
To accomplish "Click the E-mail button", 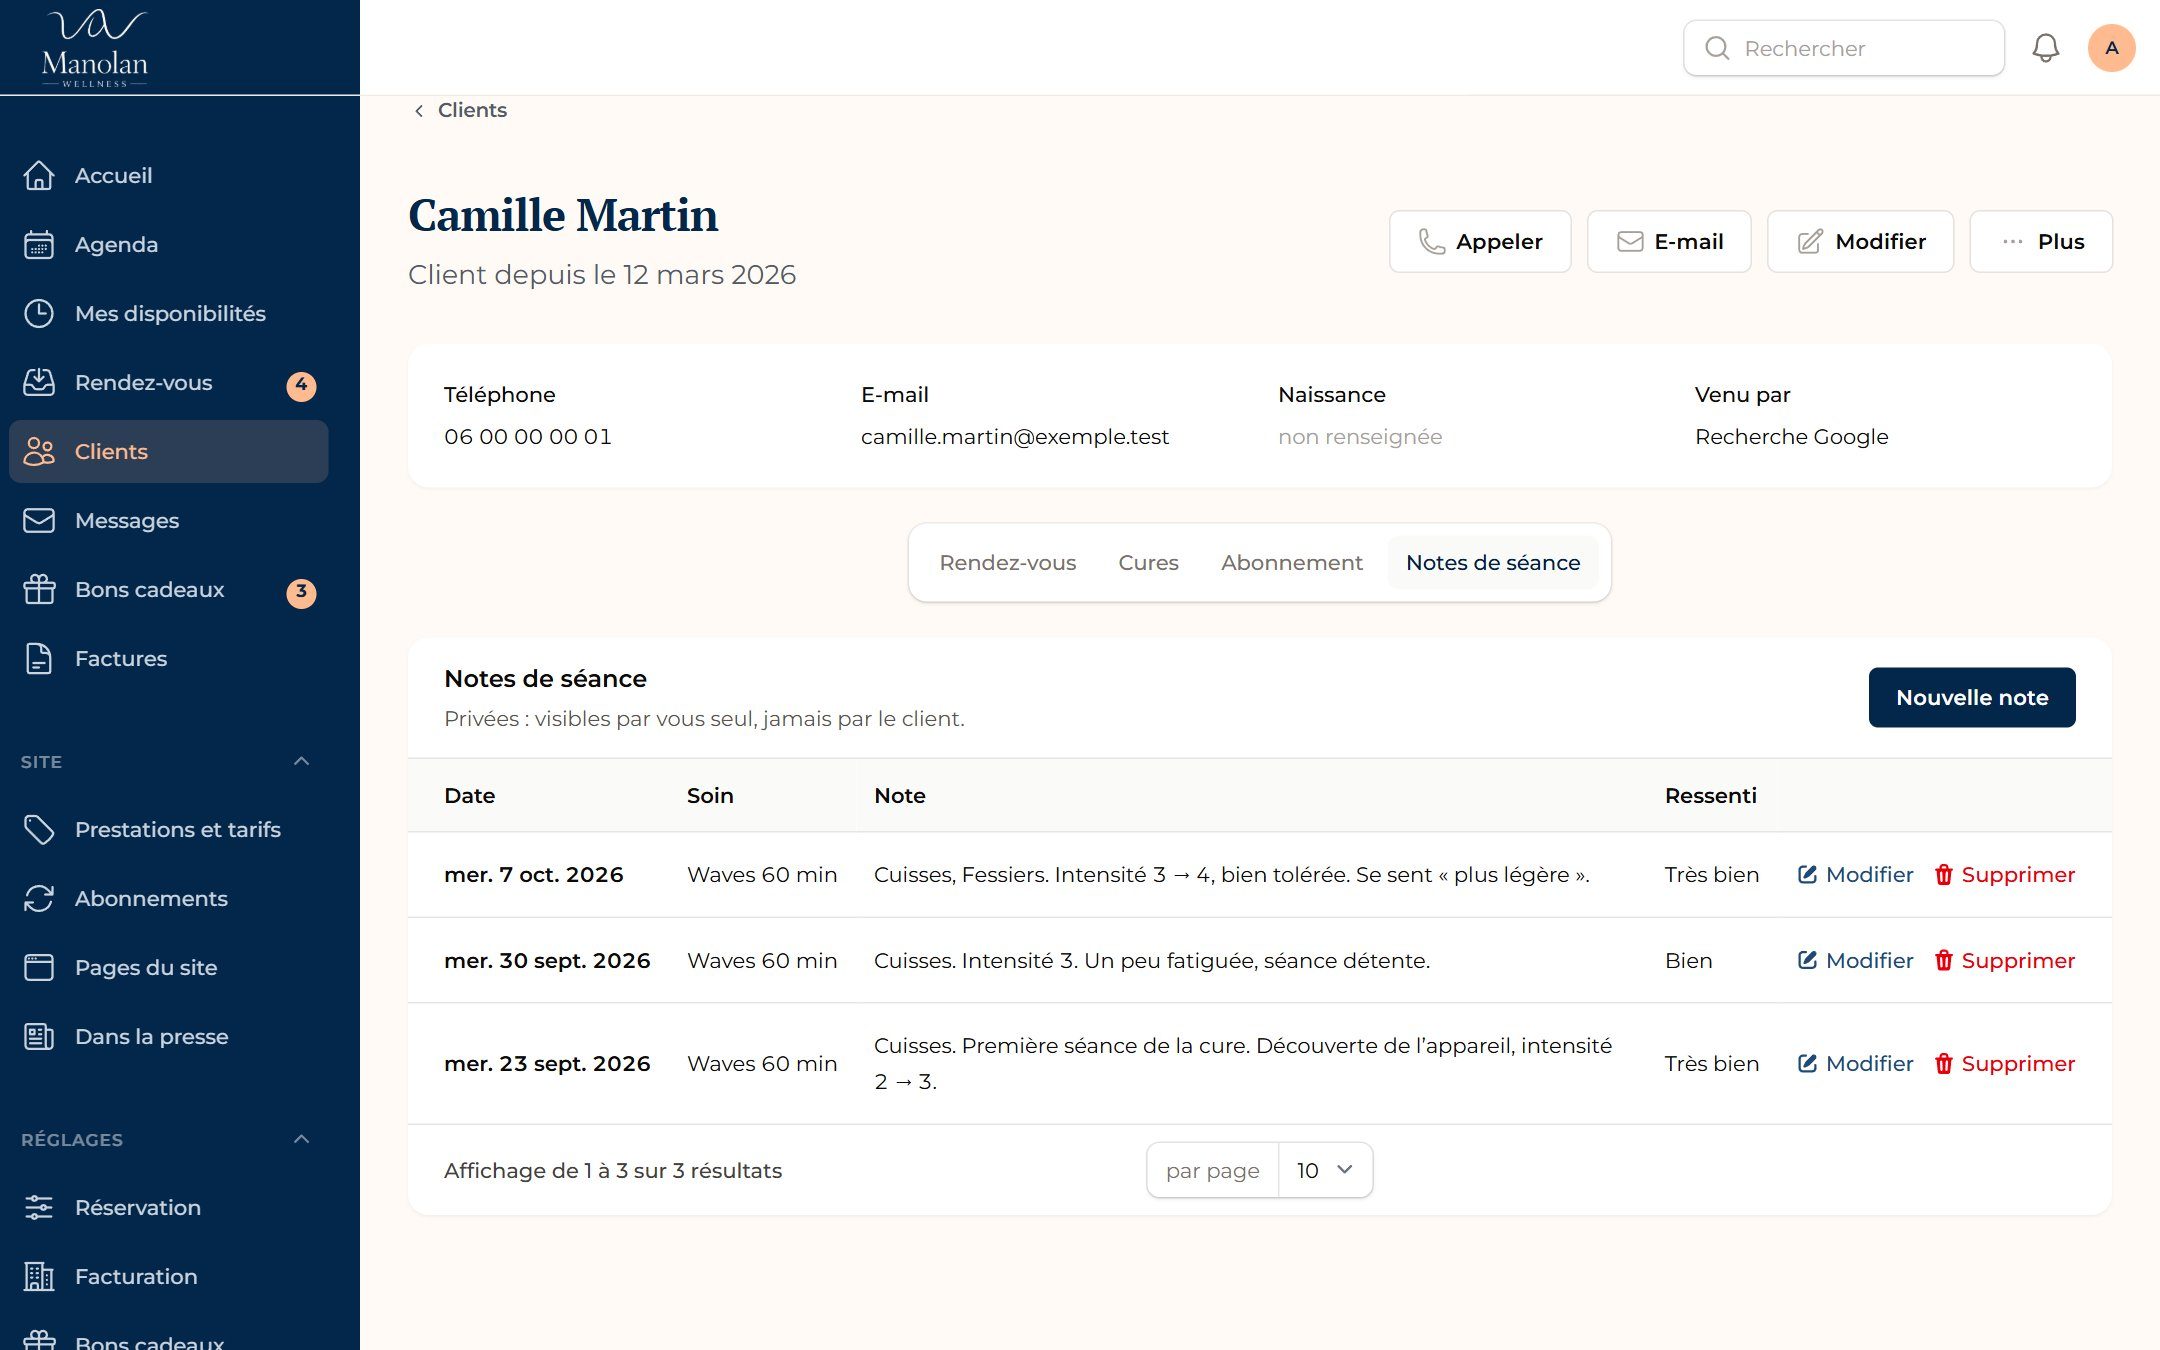I will click(1669, 241).
